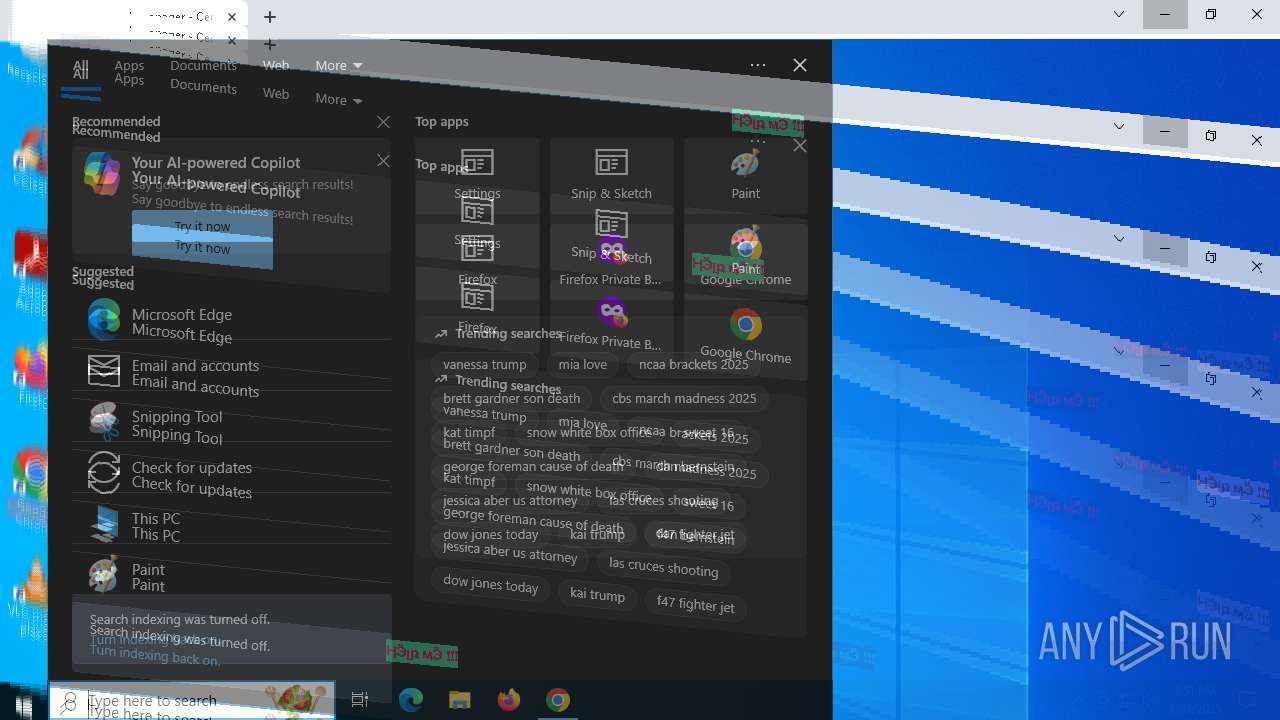Close the current browser tab
The image size is (1280, 720).
pyautogui.click(x=232, y=17)
